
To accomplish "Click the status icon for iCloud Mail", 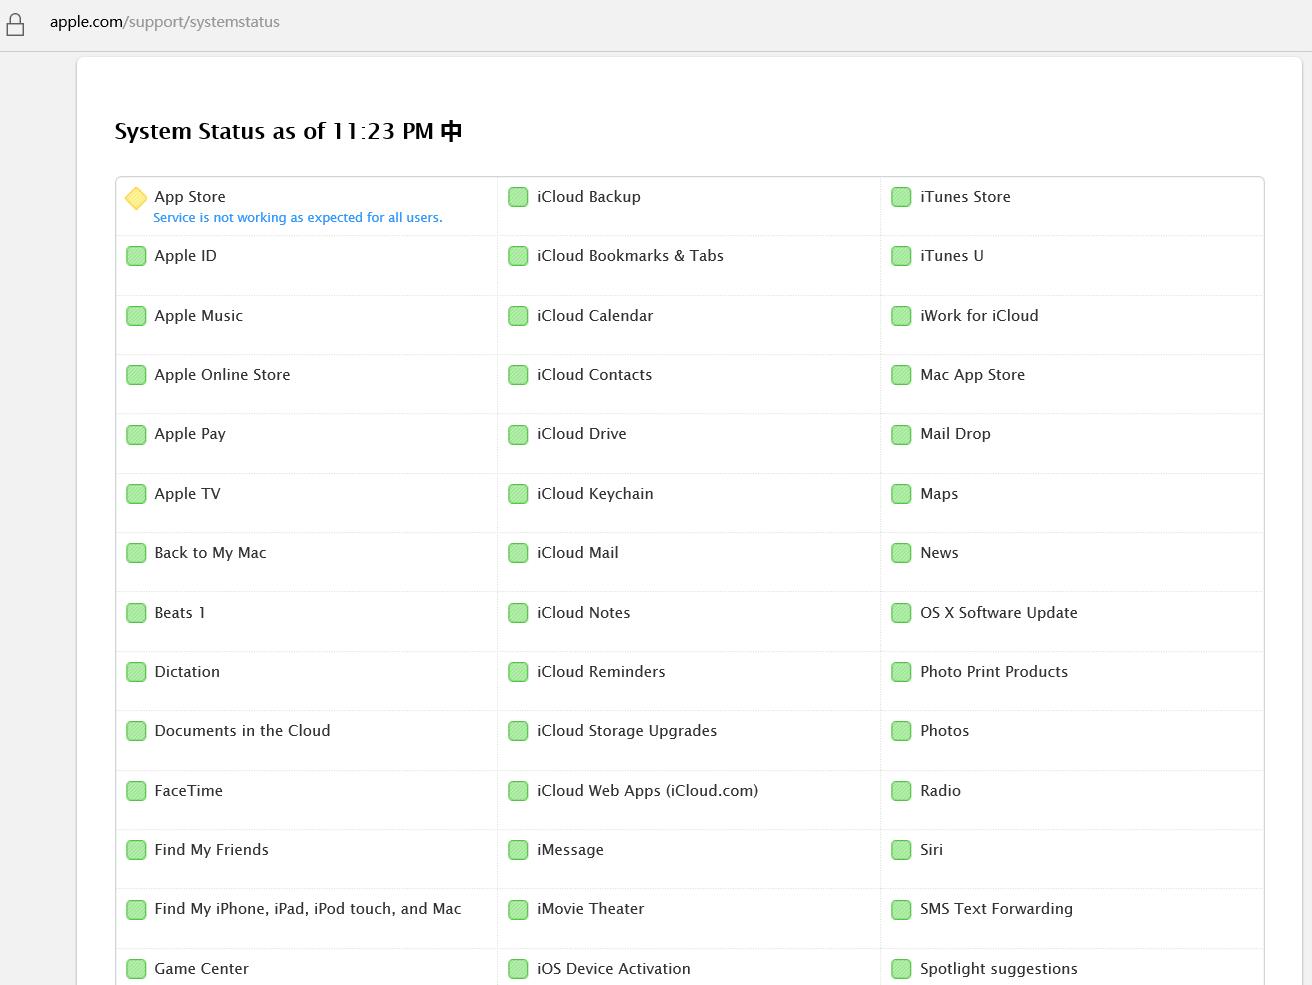I will tap(518, 553).
